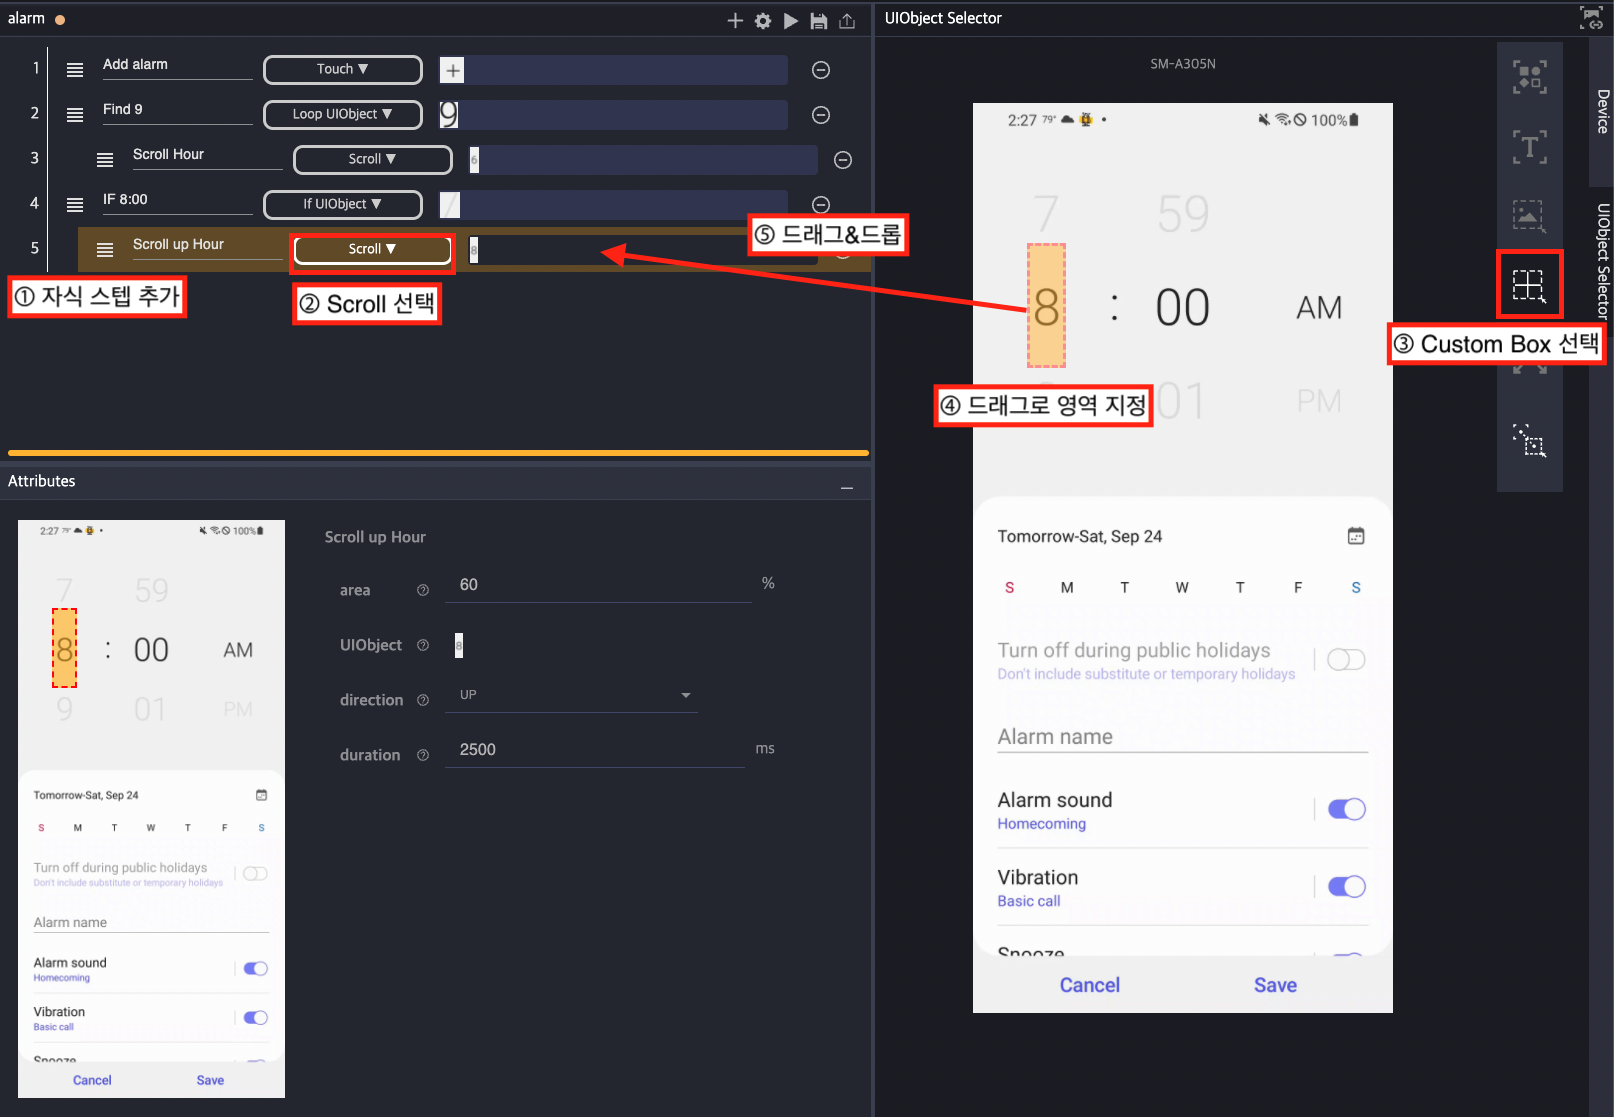Remove the Add alarm step
Viewport: 1614px width, 1117px height.
pyautogui.click(x=821, y=70)
